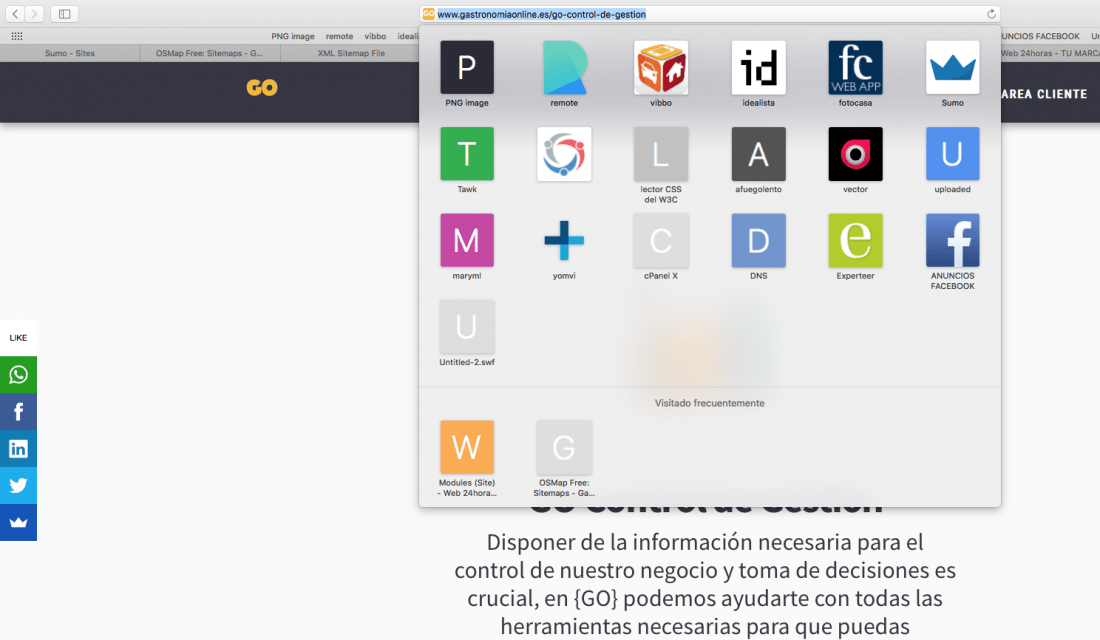The height and width of the screenshot is (640, 1100).
Task: Open the Experteer favorite icon
Action: click(855, 240)
